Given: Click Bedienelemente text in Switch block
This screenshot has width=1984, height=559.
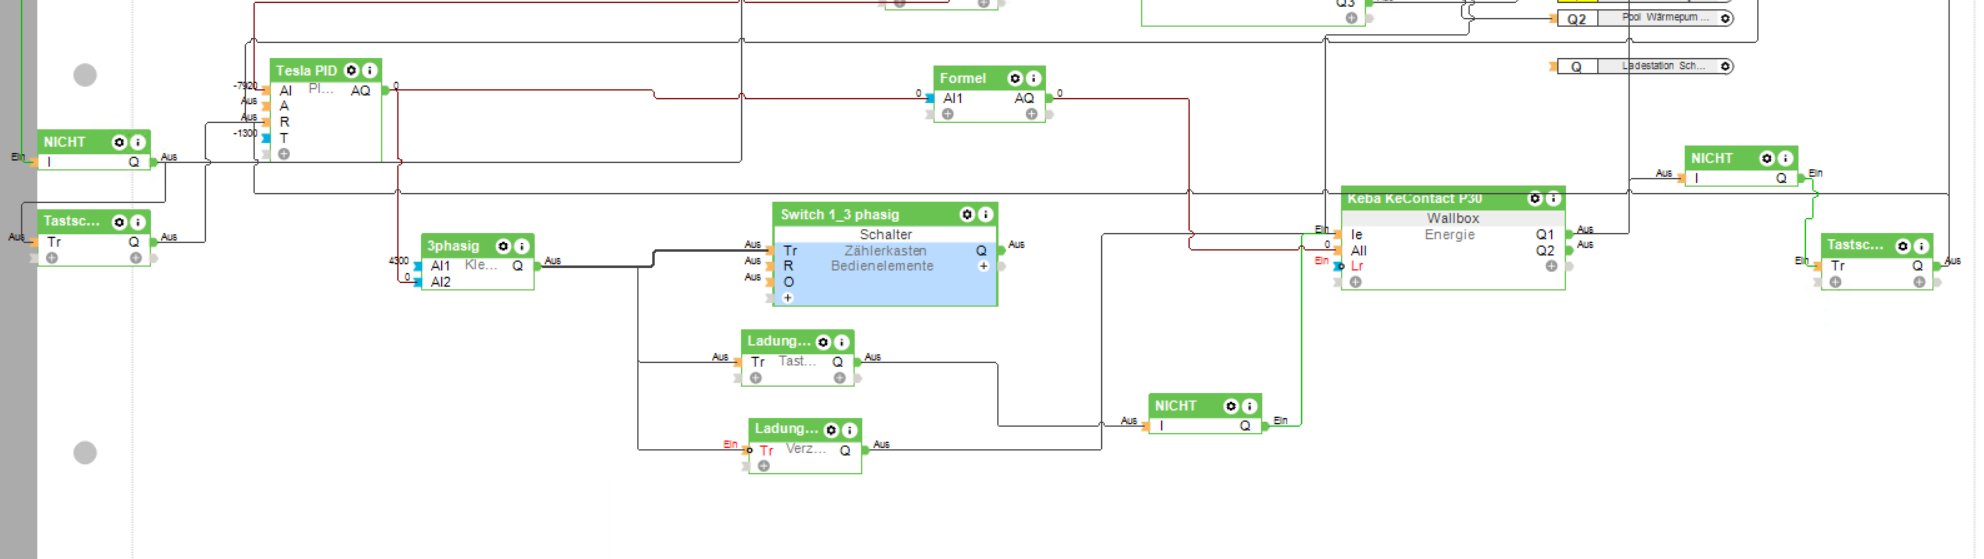Looking at the screenshot, I should pyautogui.click(x=882, y=266).
